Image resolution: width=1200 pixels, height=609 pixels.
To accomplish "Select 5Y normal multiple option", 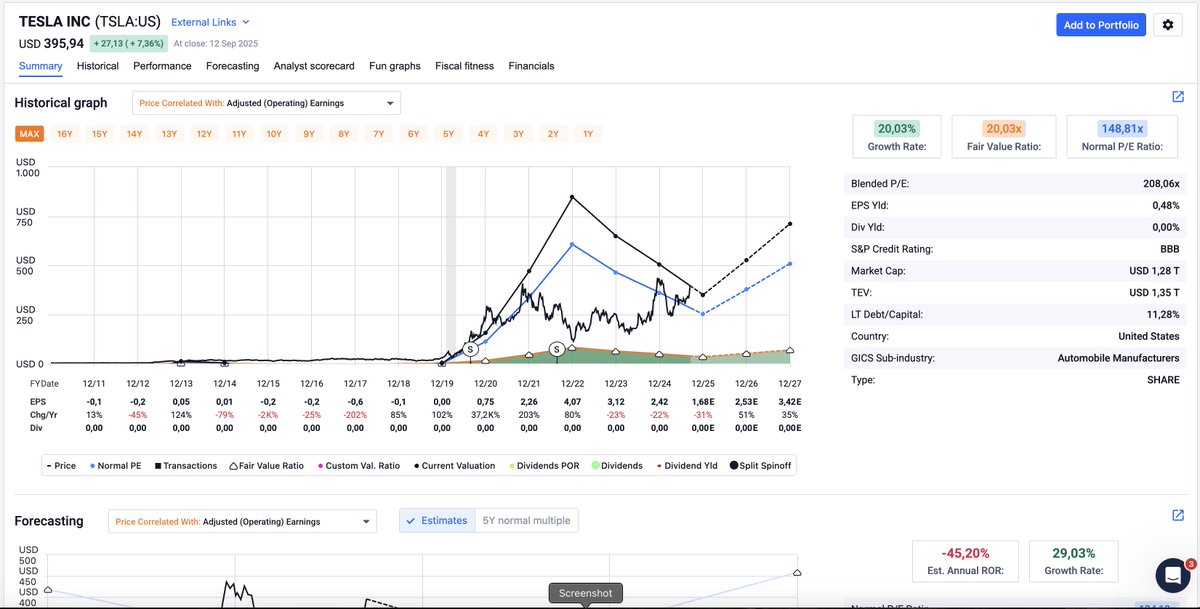I will coord(526,521).
